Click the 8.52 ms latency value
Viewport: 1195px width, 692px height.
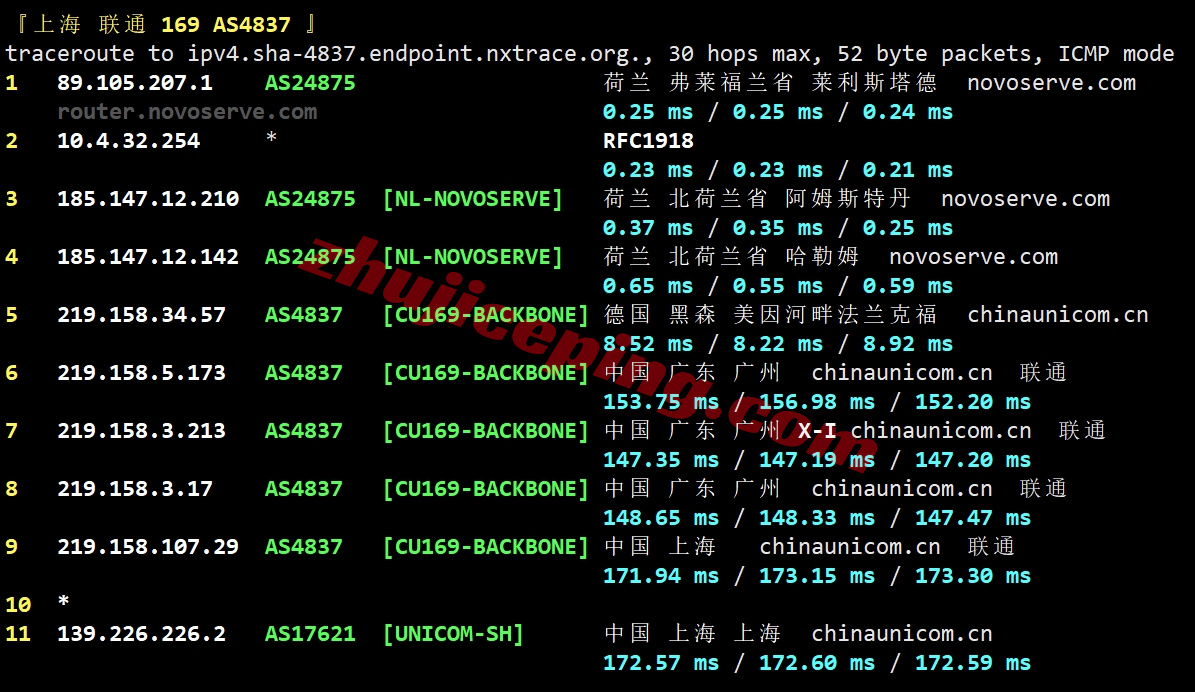648,344
